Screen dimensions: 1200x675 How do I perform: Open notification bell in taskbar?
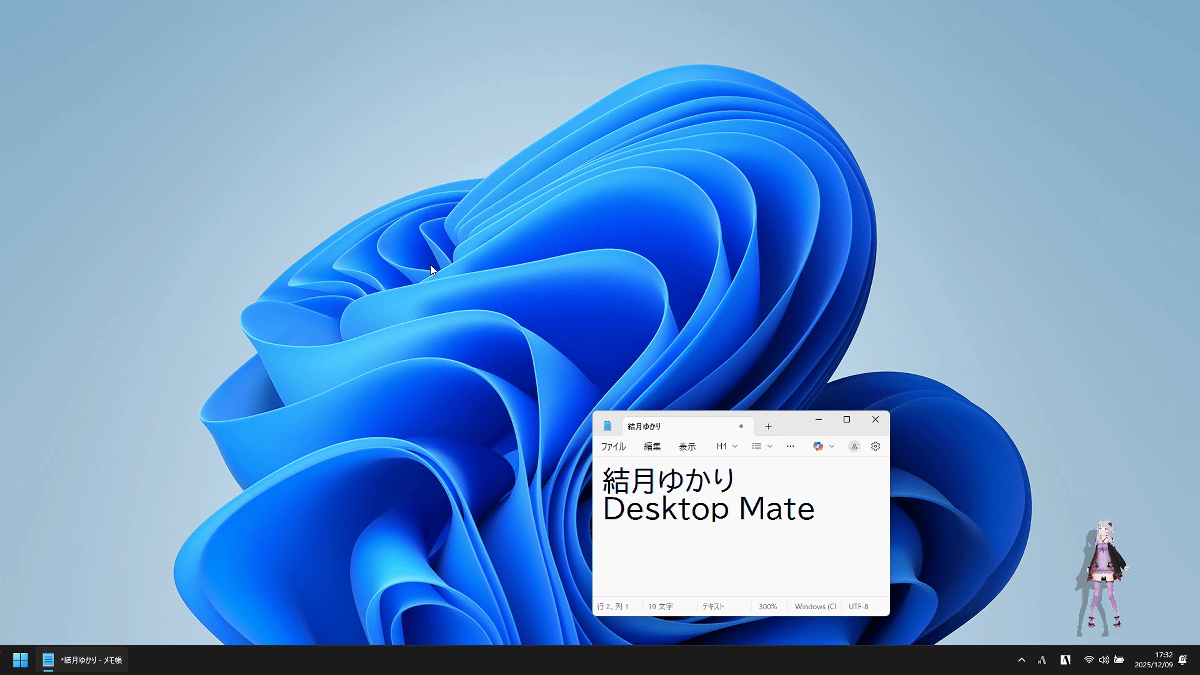[1183, 660]
